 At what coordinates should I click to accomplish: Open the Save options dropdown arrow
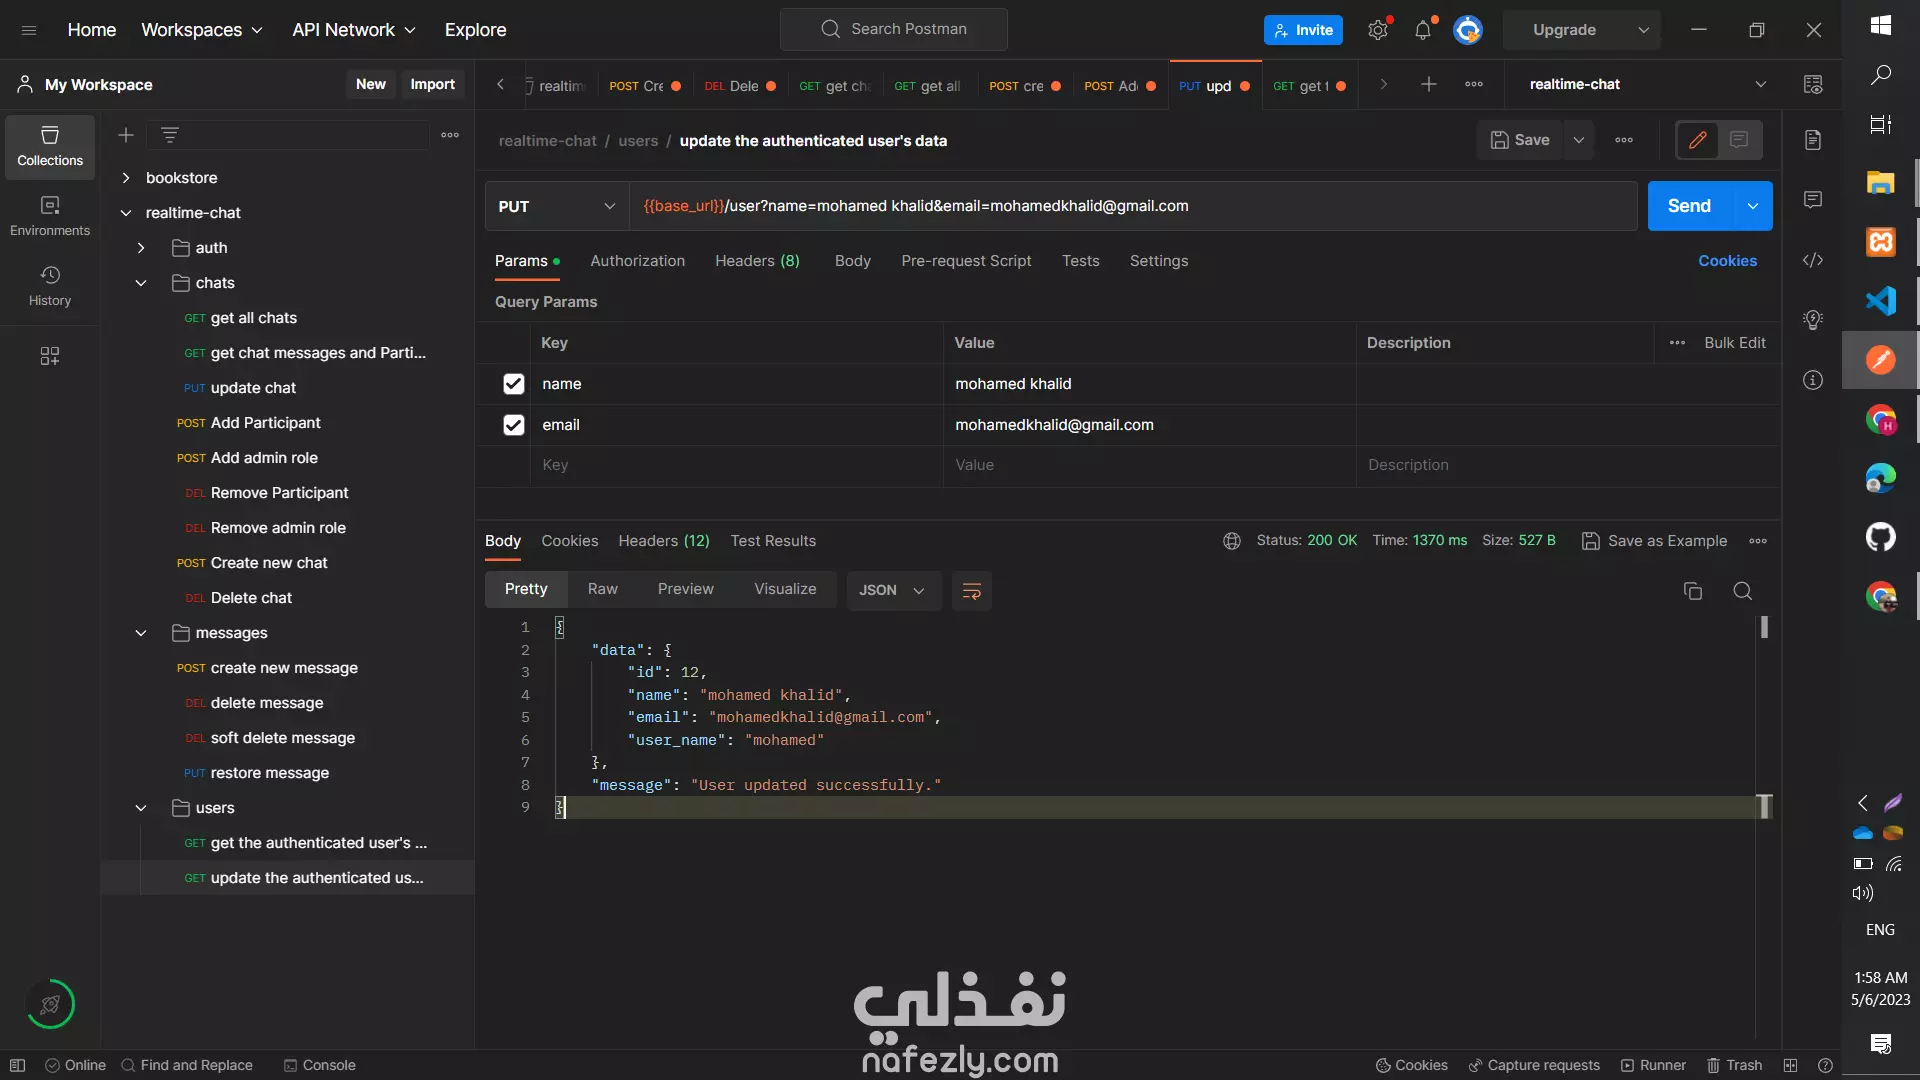(1578, 140)
